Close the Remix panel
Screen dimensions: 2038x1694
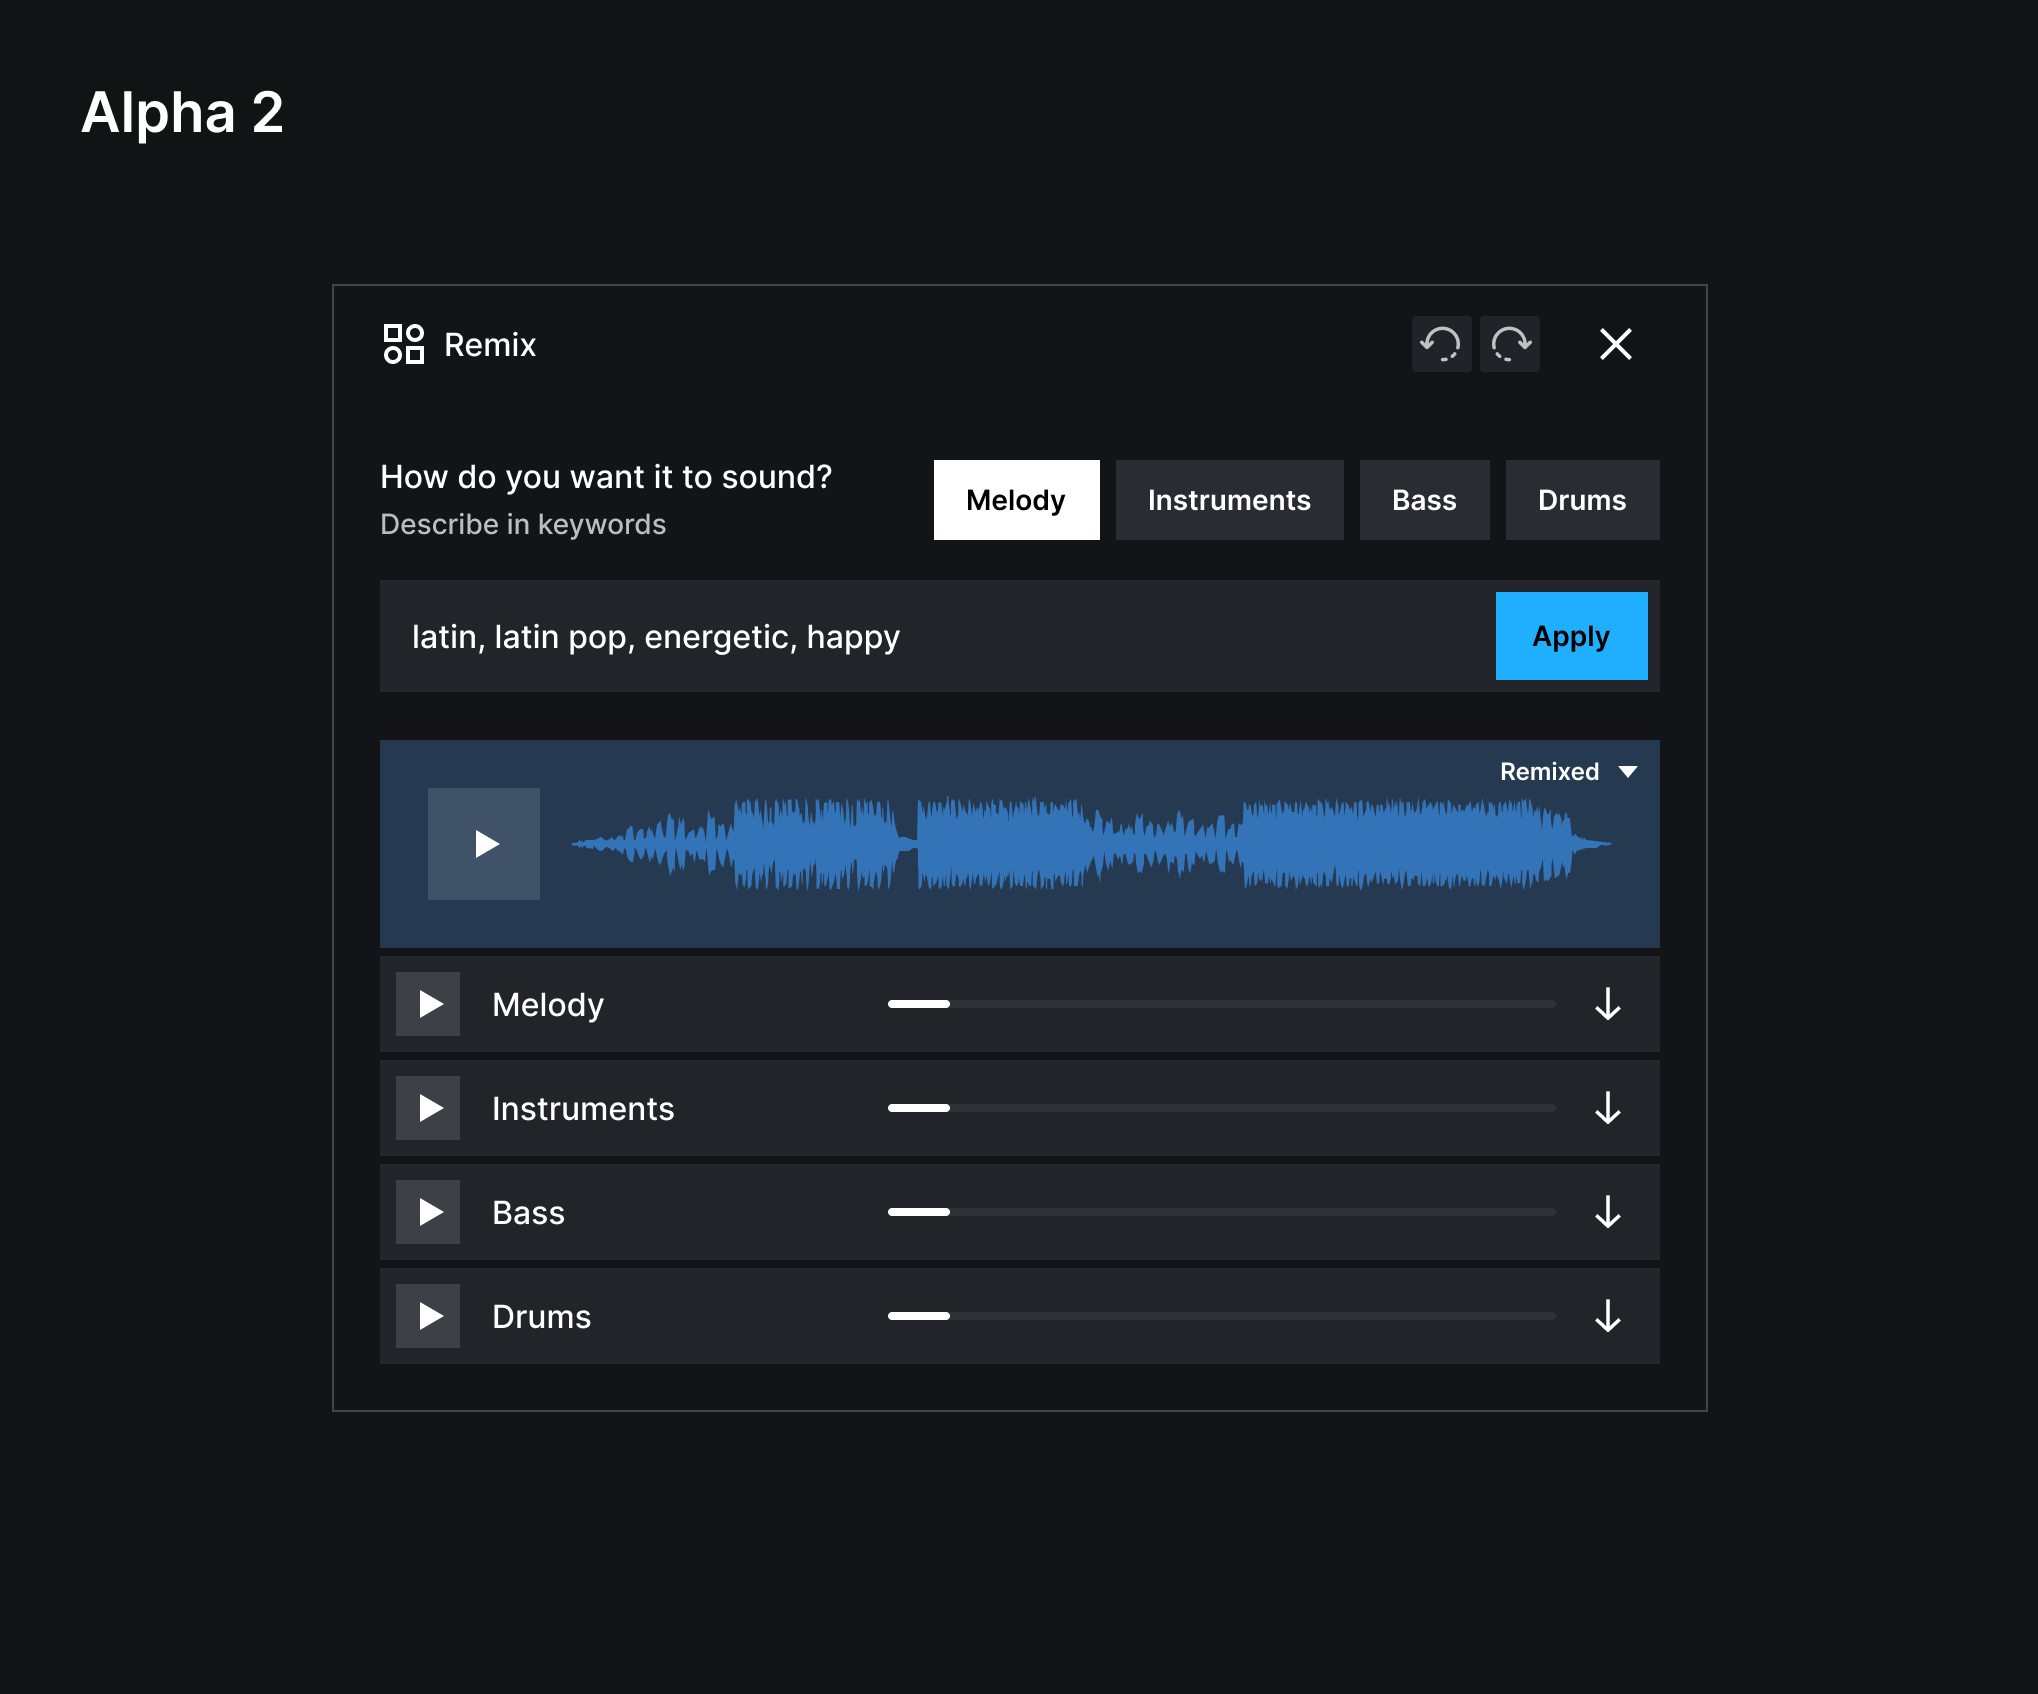[x=1615, y=344]
